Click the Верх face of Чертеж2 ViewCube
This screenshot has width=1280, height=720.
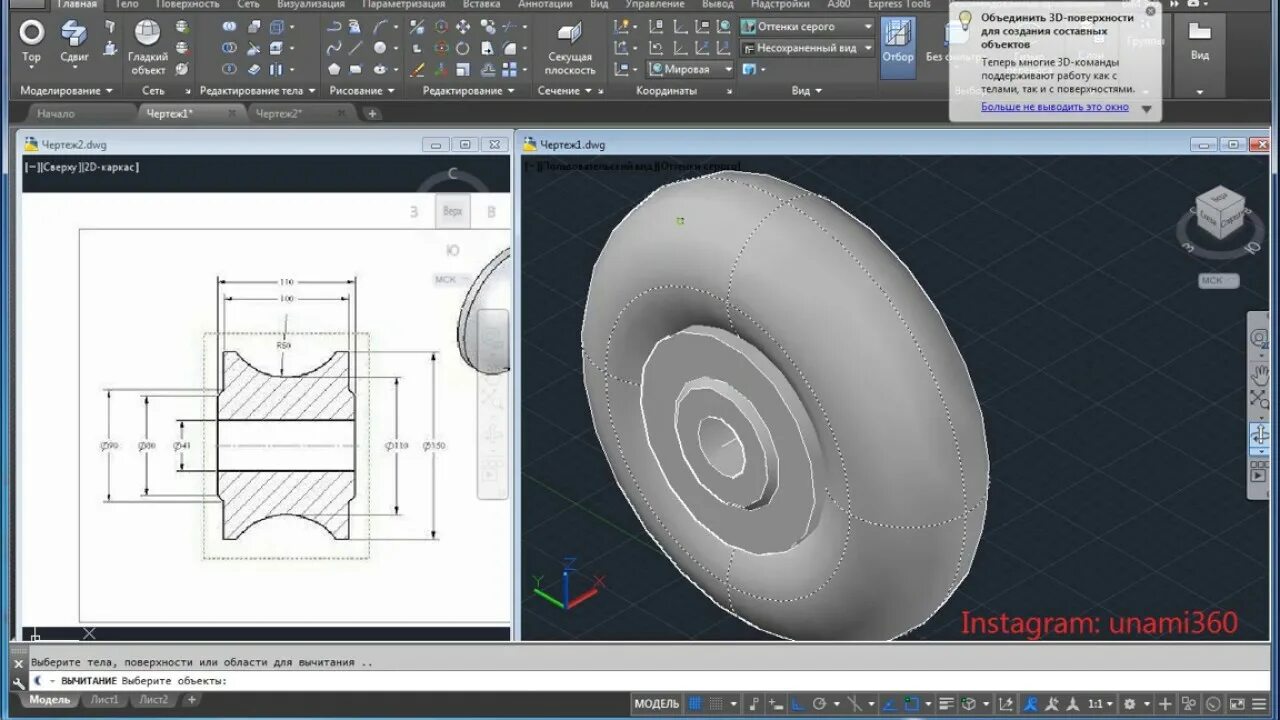pos(452,211)
